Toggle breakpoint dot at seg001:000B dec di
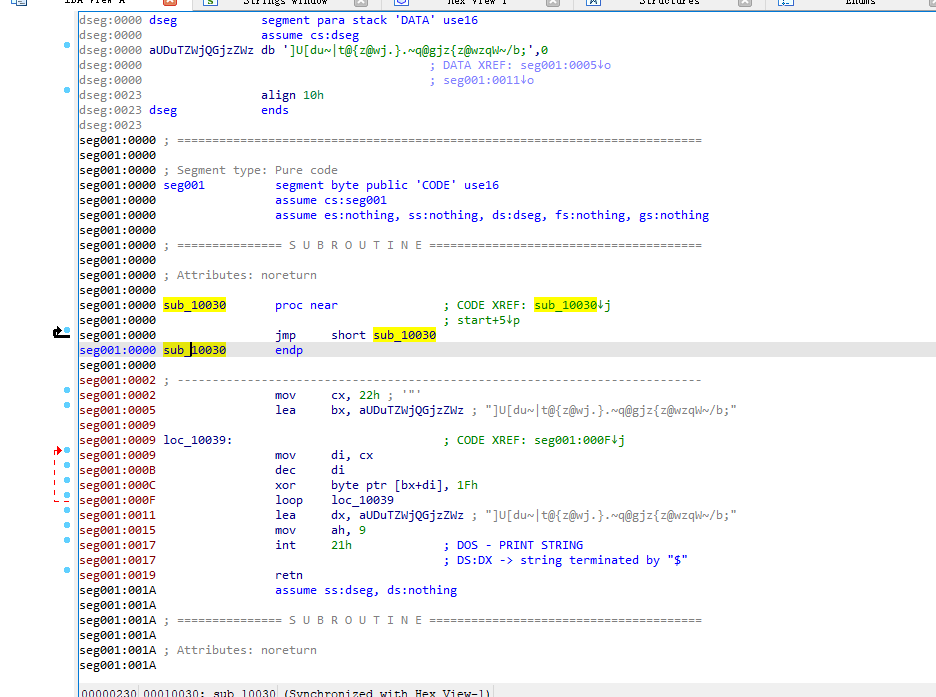Viewport: 936px width, 697px height. [67, 465]
